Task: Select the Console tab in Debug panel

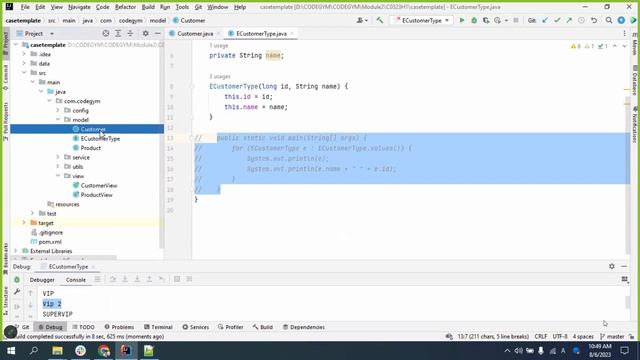Action: click(x=76, y=280)
